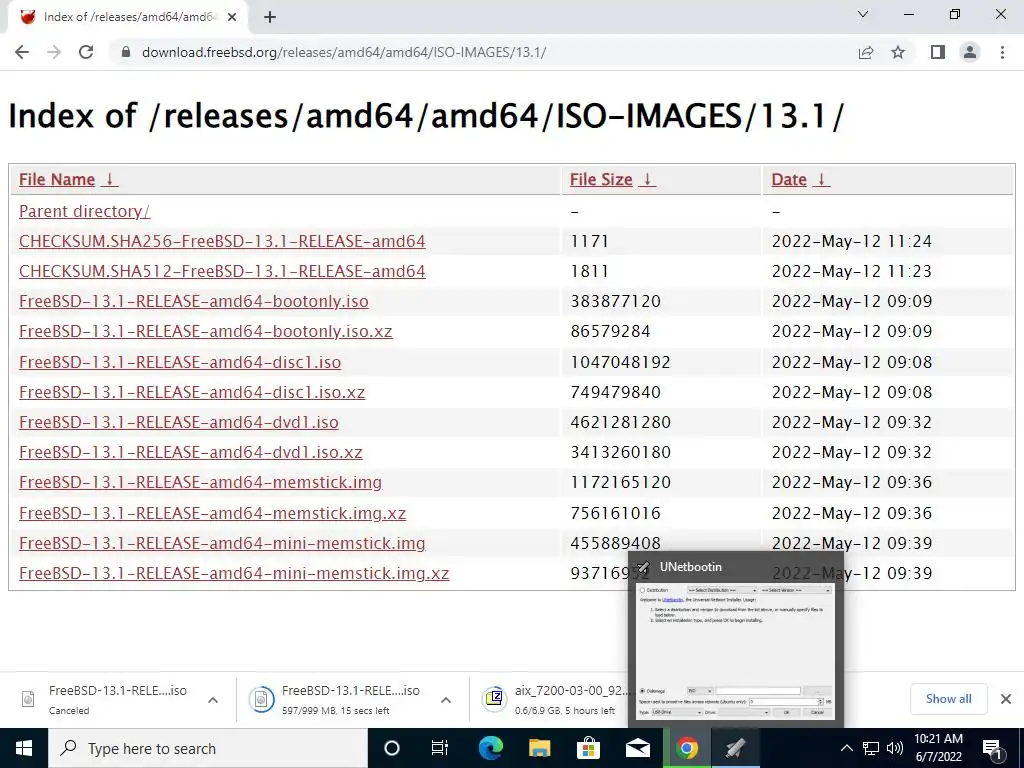Open the Parent directory link
This screenshot has width=1024, height=768.
(x=84, y=211)
